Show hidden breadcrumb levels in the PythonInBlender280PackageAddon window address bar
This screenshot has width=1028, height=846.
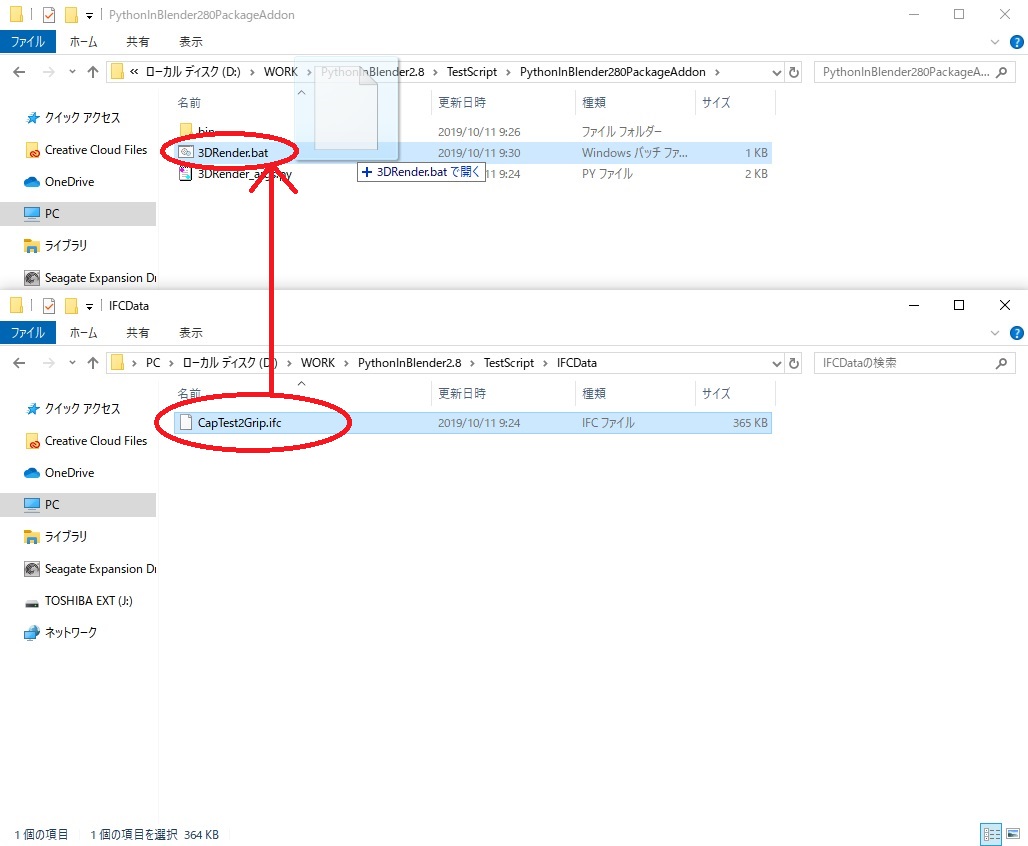(134, 72)
